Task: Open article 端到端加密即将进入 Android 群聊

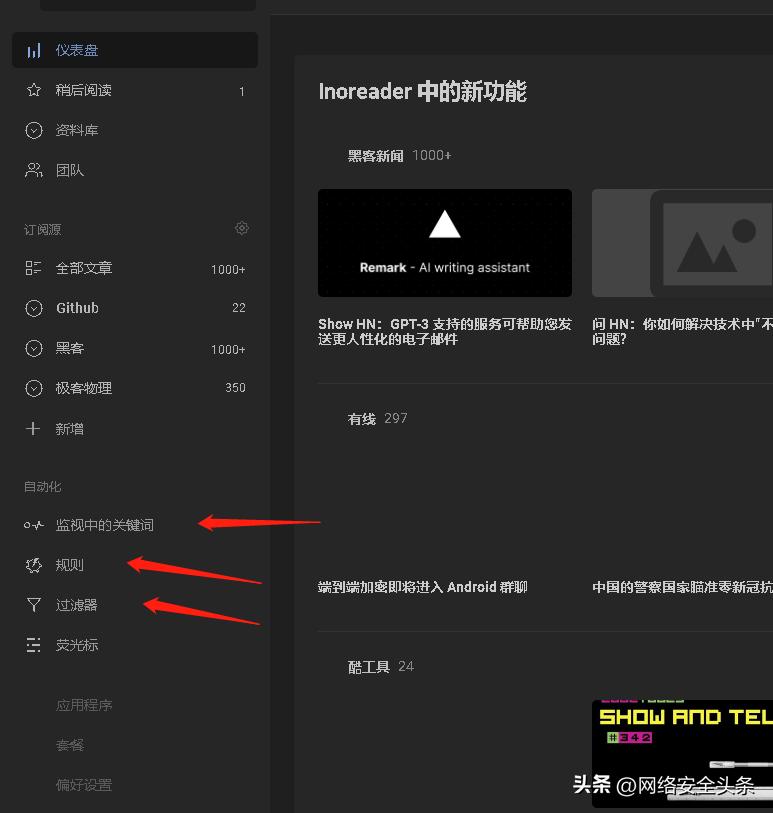Action: 423,587
